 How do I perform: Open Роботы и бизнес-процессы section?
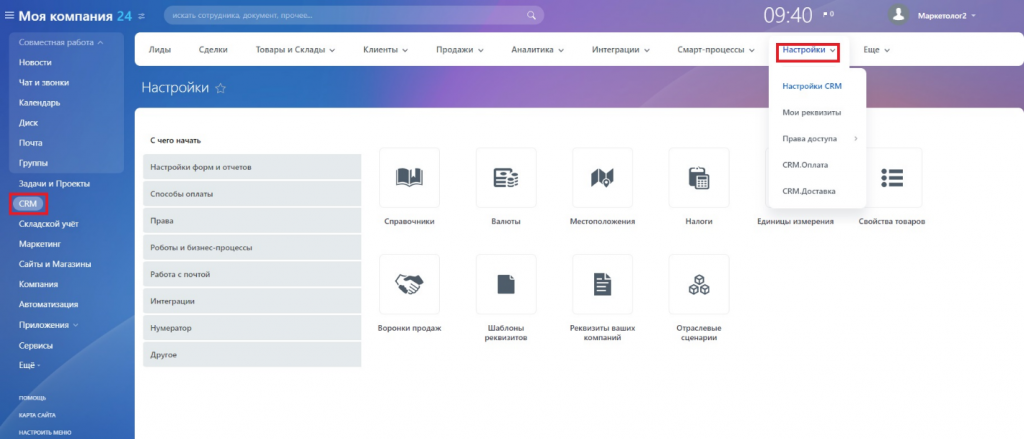tap(251, 247)
